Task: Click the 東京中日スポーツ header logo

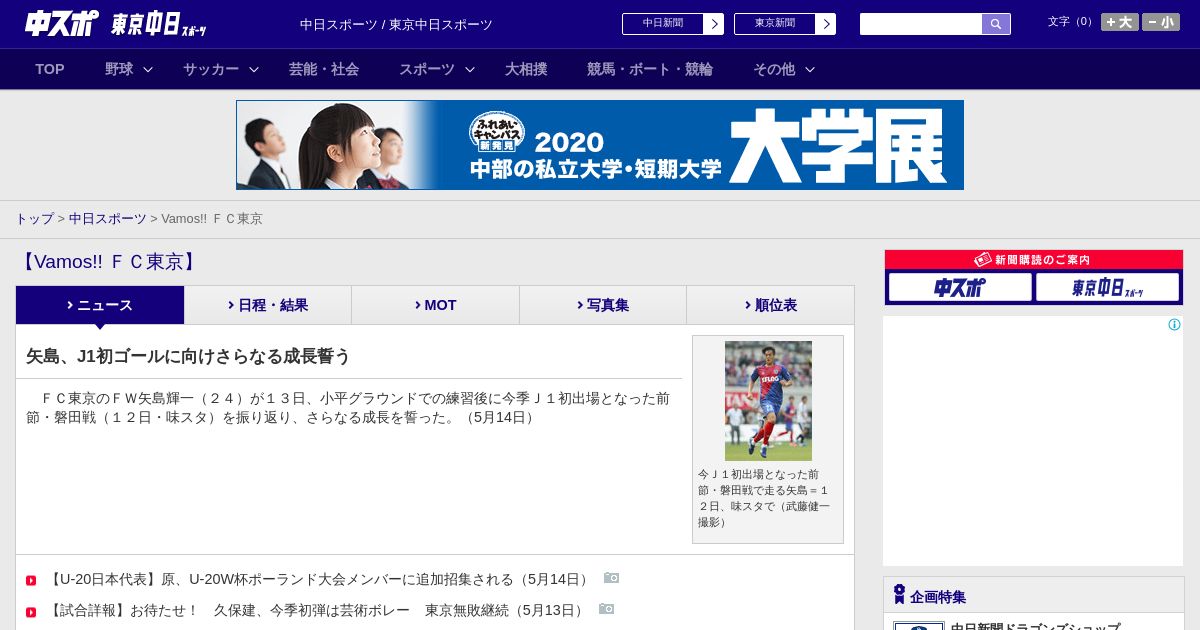Action: [158, 24]
